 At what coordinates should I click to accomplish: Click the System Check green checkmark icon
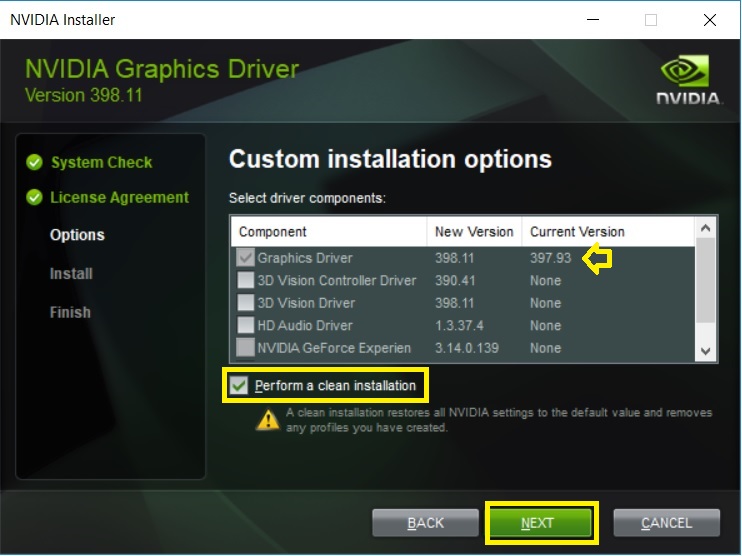pos(35,162)
